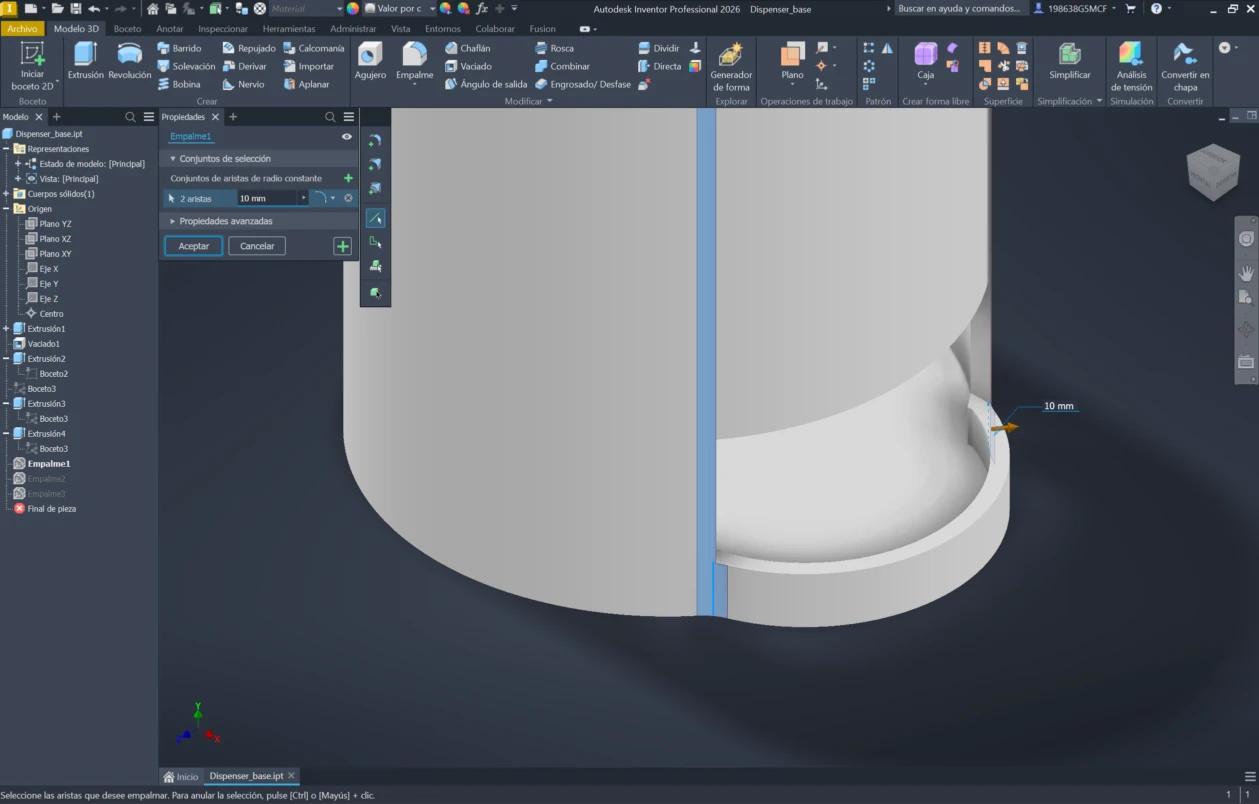Select the edge selection priority icon
This screenshot has width=1259, height=804.
point(375,217)
